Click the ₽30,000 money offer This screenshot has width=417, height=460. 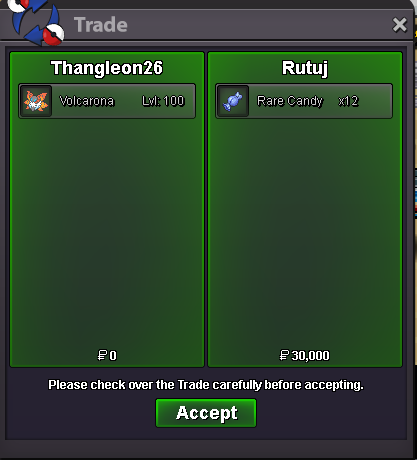pos(305,355)
